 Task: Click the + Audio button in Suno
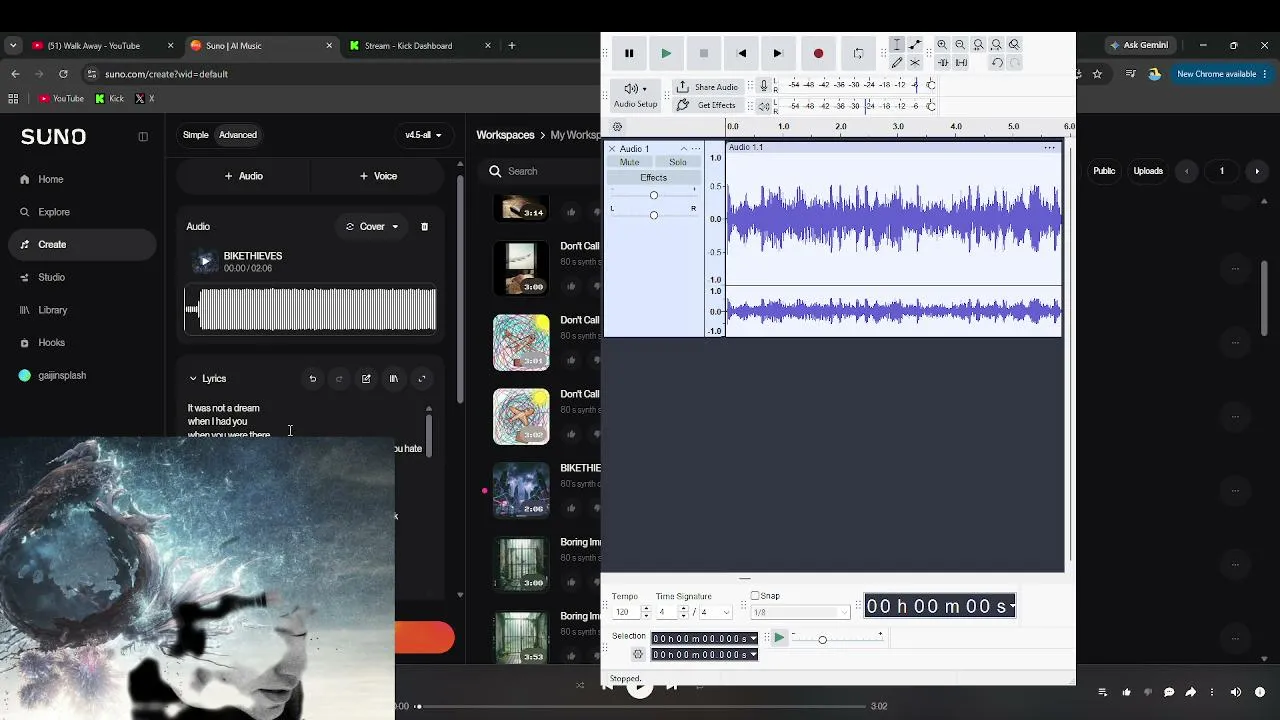click(x=244, y=176)
